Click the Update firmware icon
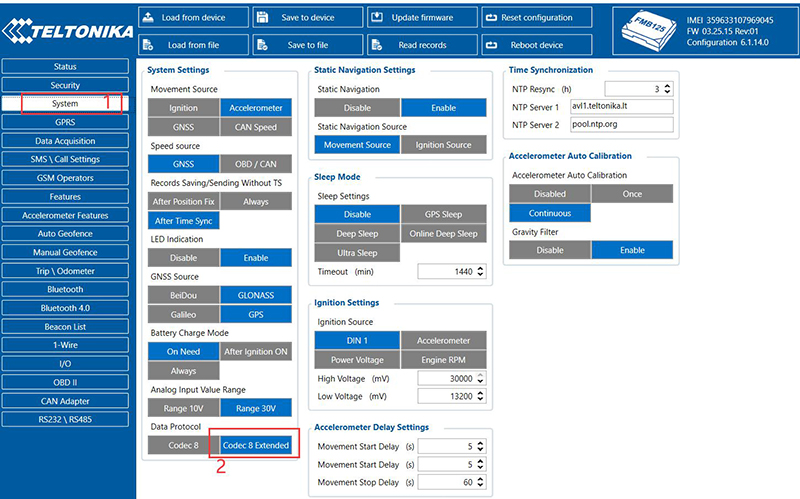Viewport: 800px width, 499px height. (x=377, y=18)
